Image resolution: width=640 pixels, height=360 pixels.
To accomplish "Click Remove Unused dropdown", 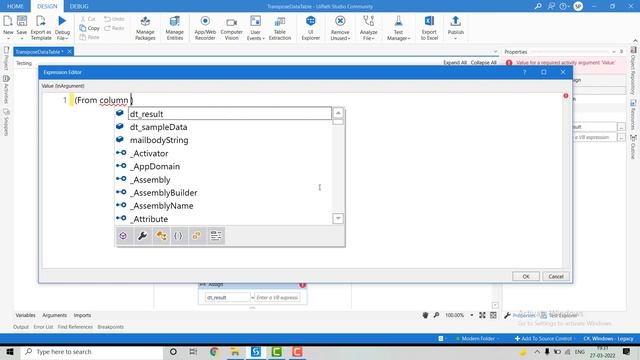I will [340, 28].
